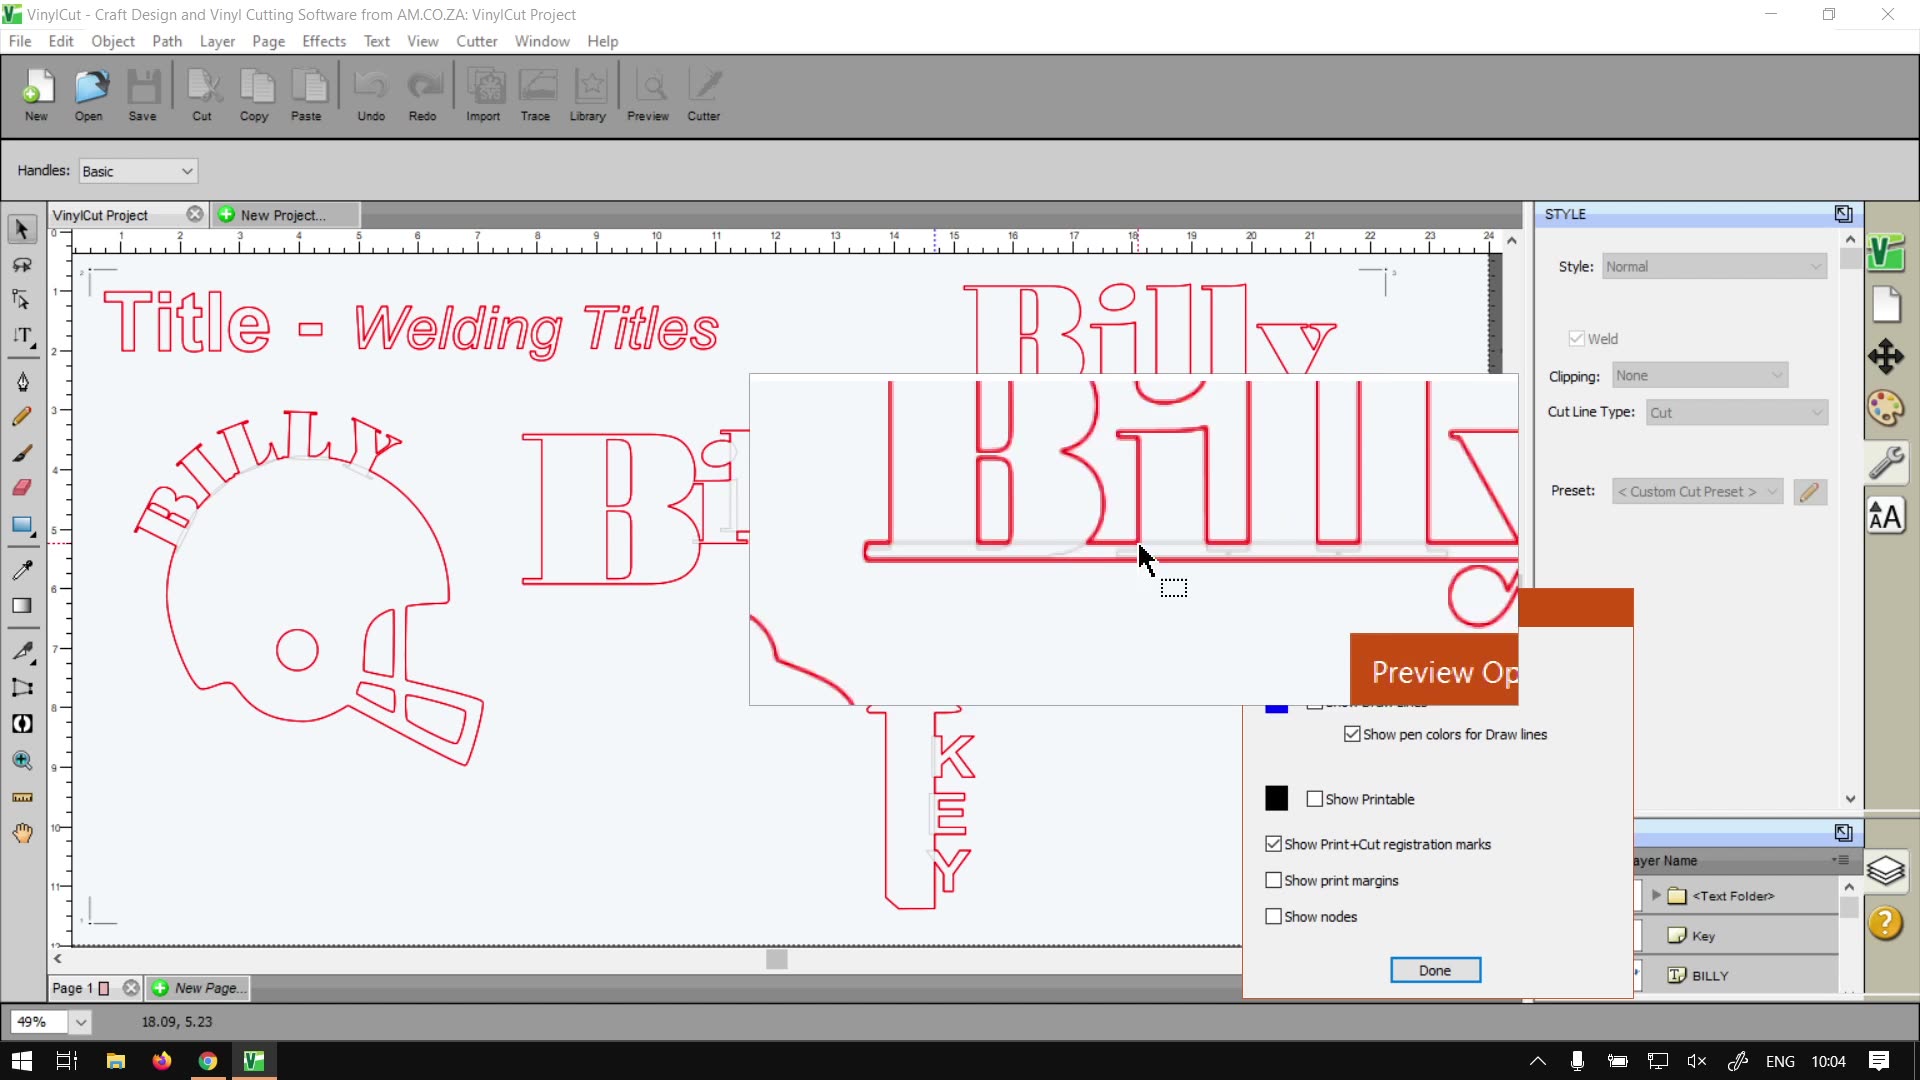This screenshot has width=1920, height=1080.
Task: Switch to the New Project tab
Action: coord(282,215)
